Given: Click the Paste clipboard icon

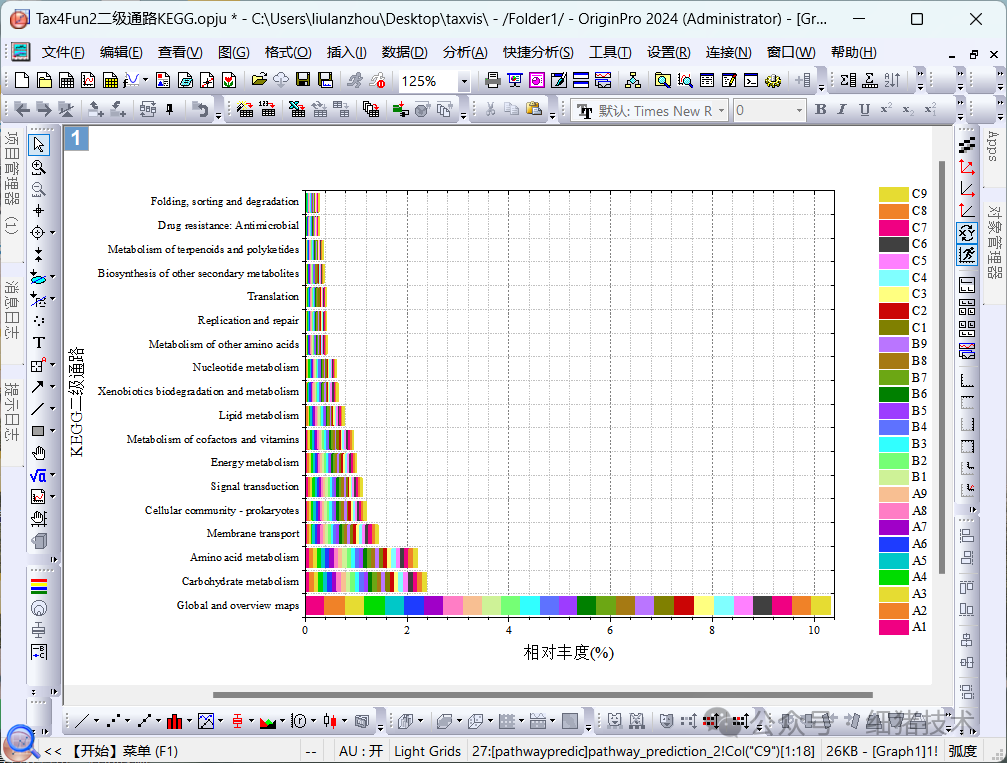Looking at the screenshot, I should (533, 110).
